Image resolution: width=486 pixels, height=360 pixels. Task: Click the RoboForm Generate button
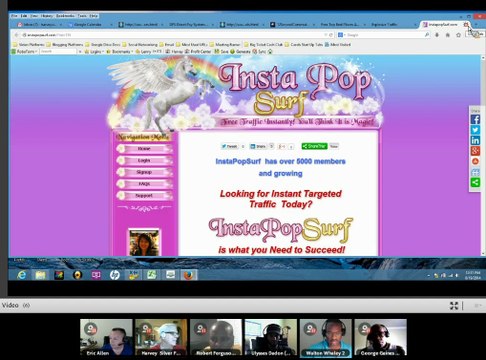click(x=240, y=51)
